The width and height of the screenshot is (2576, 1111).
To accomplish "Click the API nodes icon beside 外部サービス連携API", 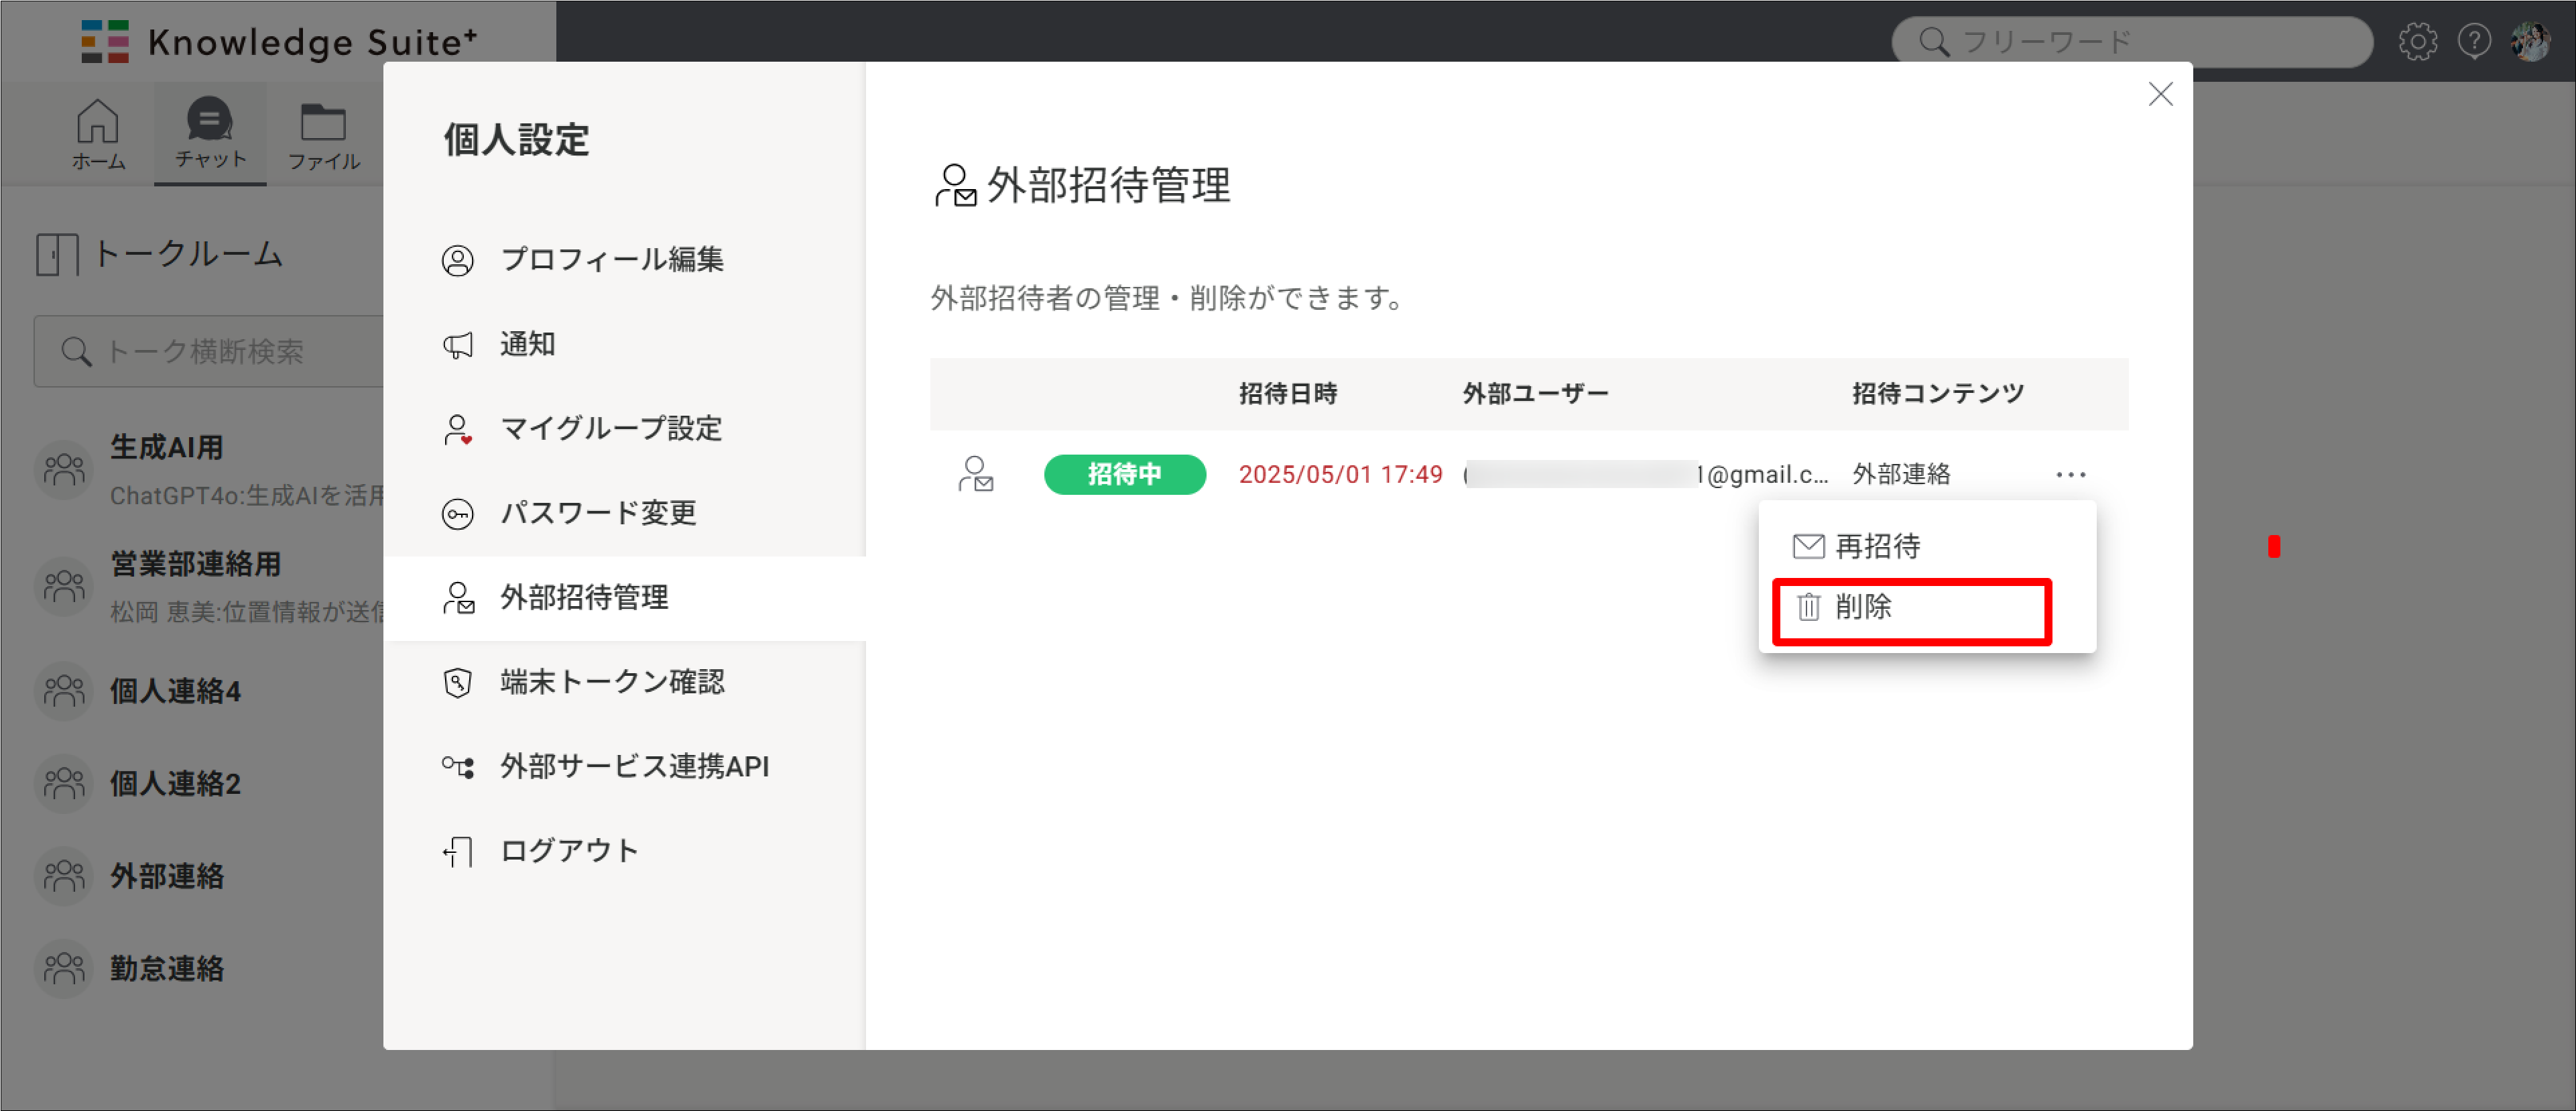I will coord(458,767).
